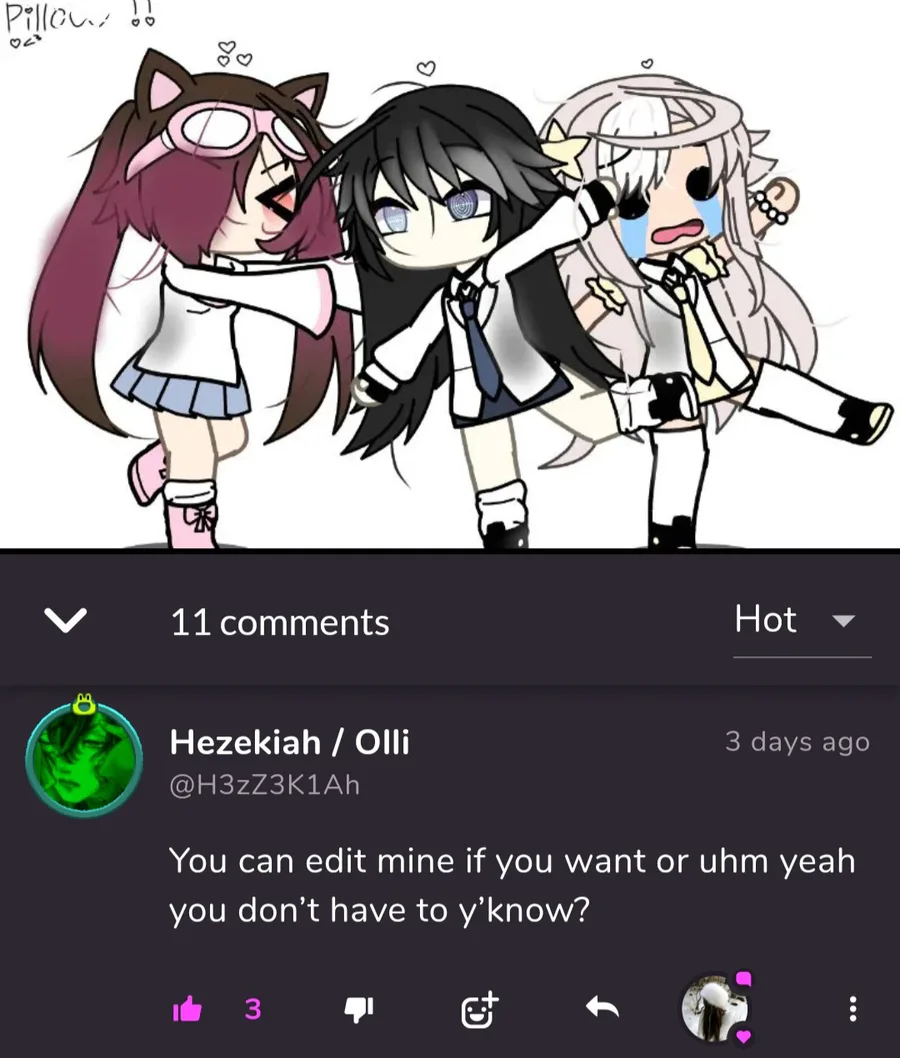
Task: View the Gacha character artwork image
Action: [x=450, y=275]
